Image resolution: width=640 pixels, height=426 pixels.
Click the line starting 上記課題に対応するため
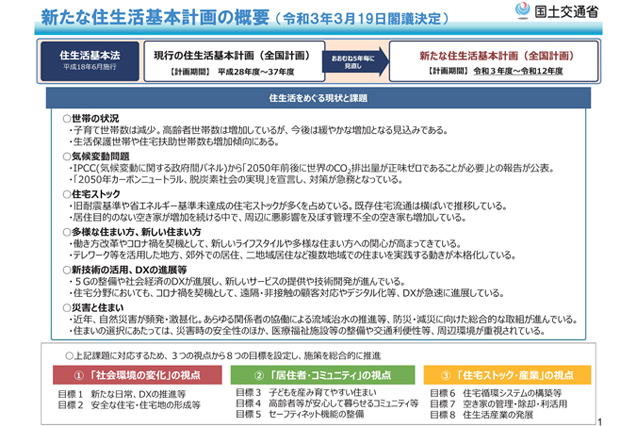(x=223, y=356)
